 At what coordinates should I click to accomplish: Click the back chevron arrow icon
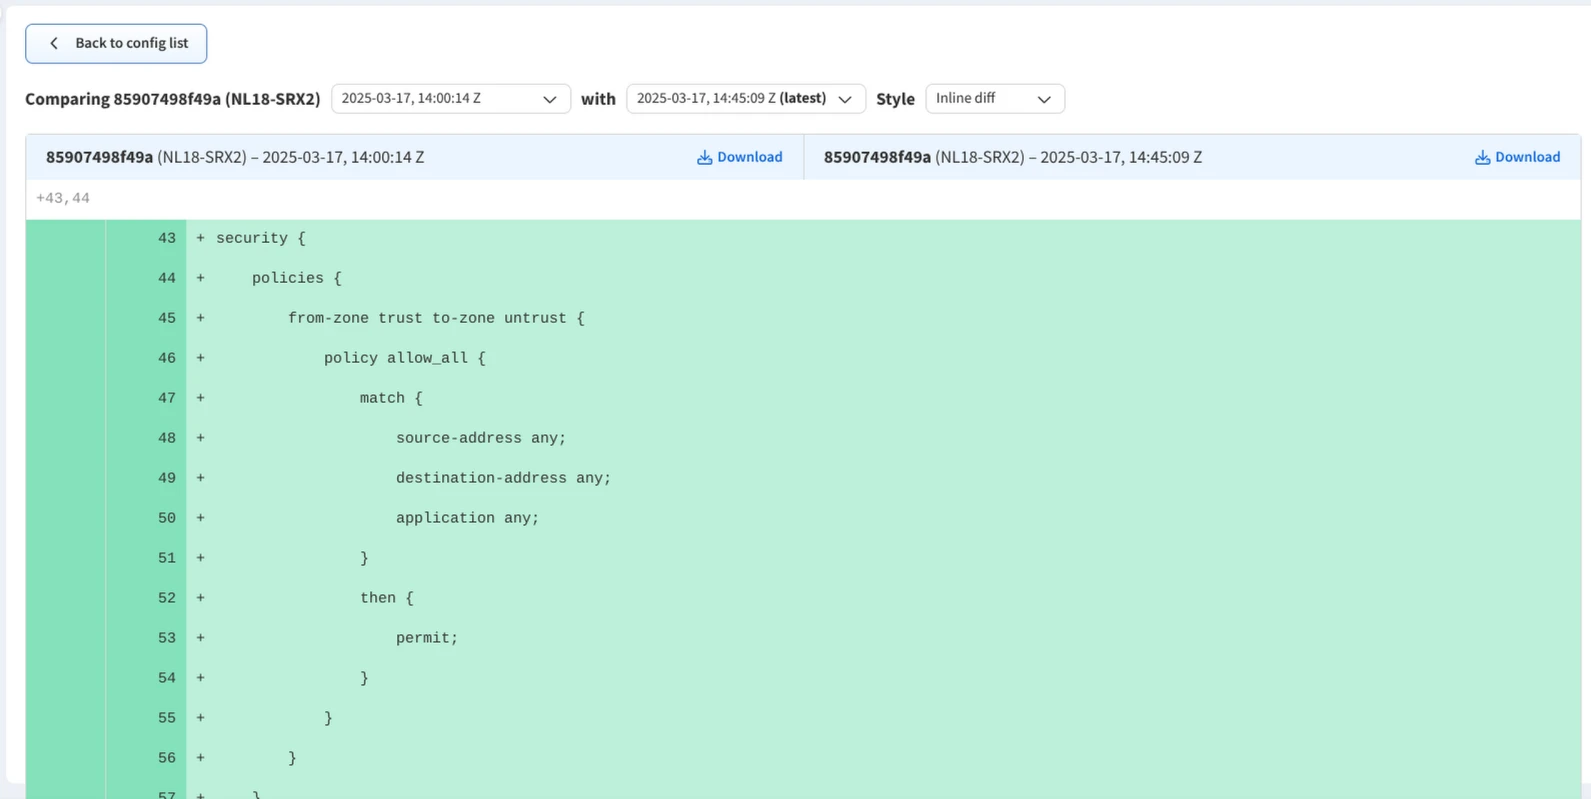[54, 43]
